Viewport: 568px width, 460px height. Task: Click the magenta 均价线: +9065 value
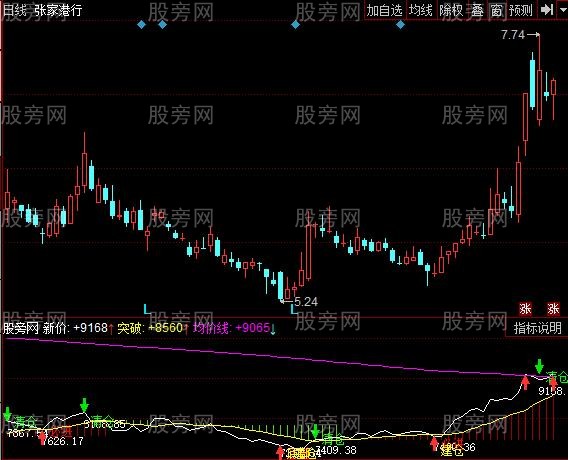(231, 328)
